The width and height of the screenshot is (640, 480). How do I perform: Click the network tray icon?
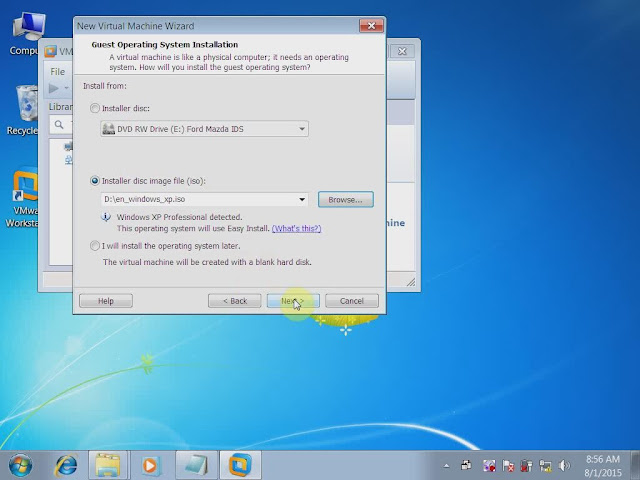(x=545, y=466)
